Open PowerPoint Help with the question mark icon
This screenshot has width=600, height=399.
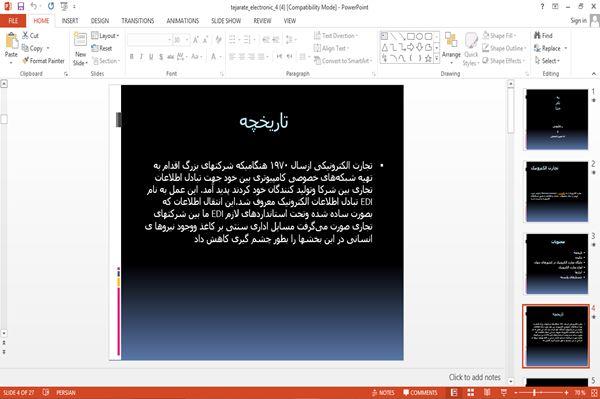coord(542,7)
